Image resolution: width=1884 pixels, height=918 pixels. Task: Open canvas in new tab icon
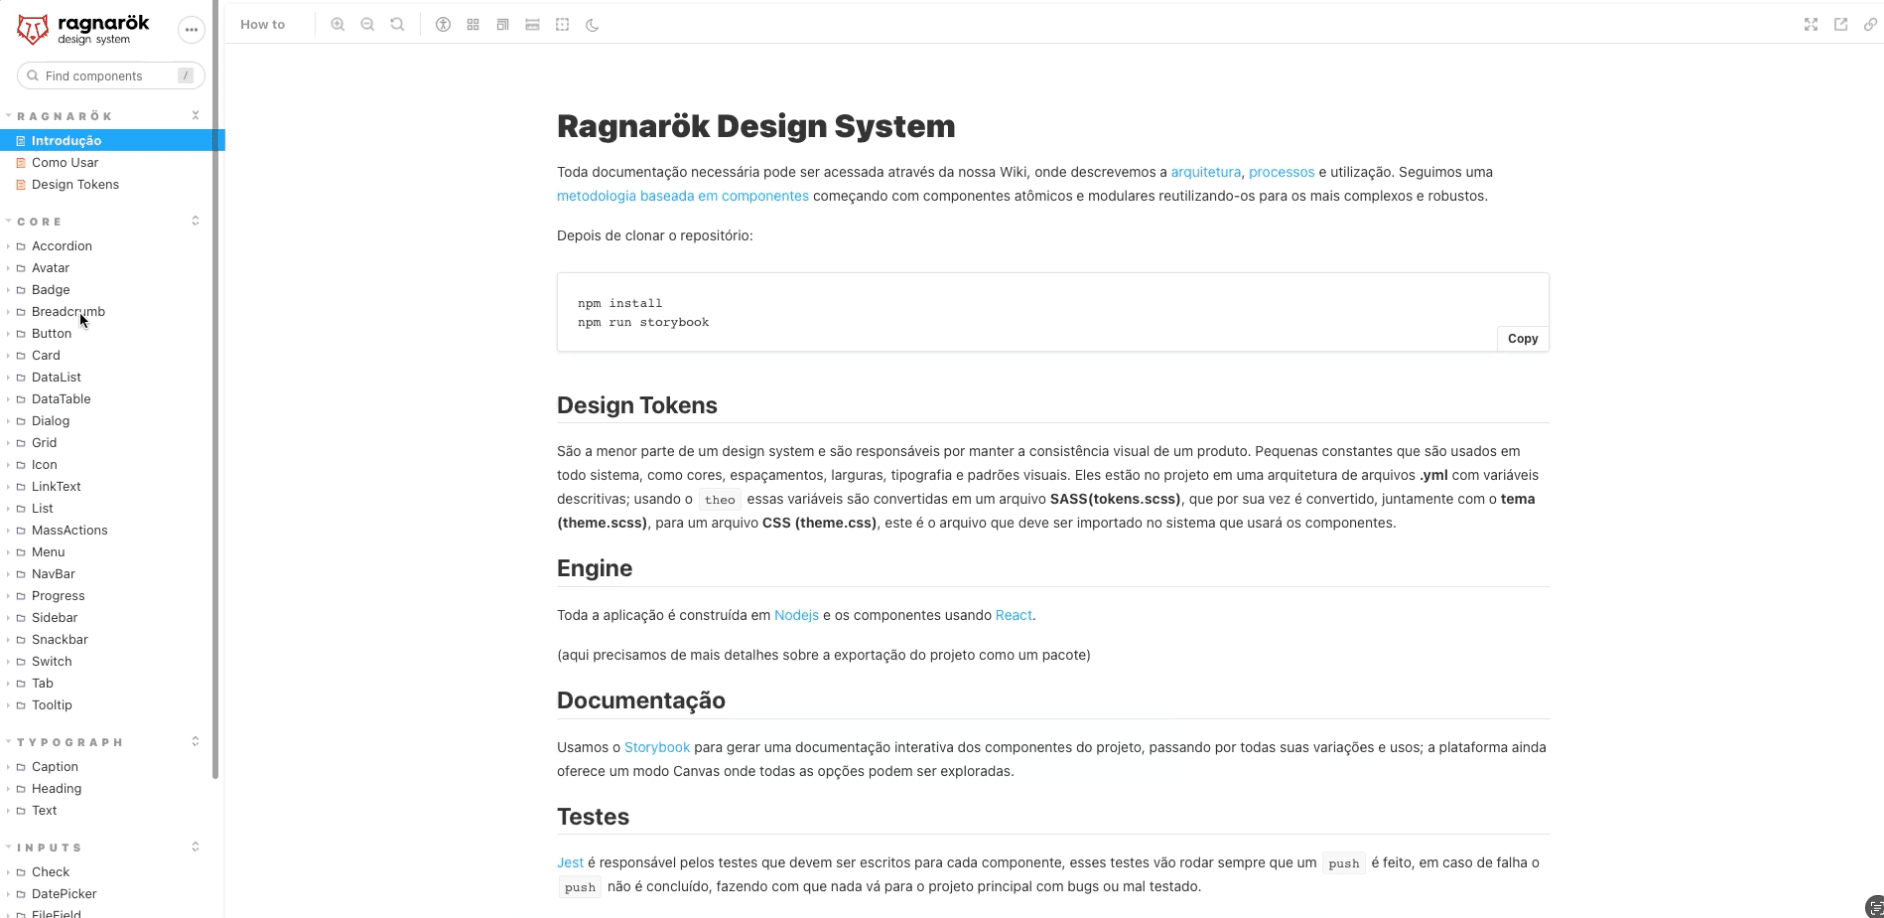(x=1841, y=25)
